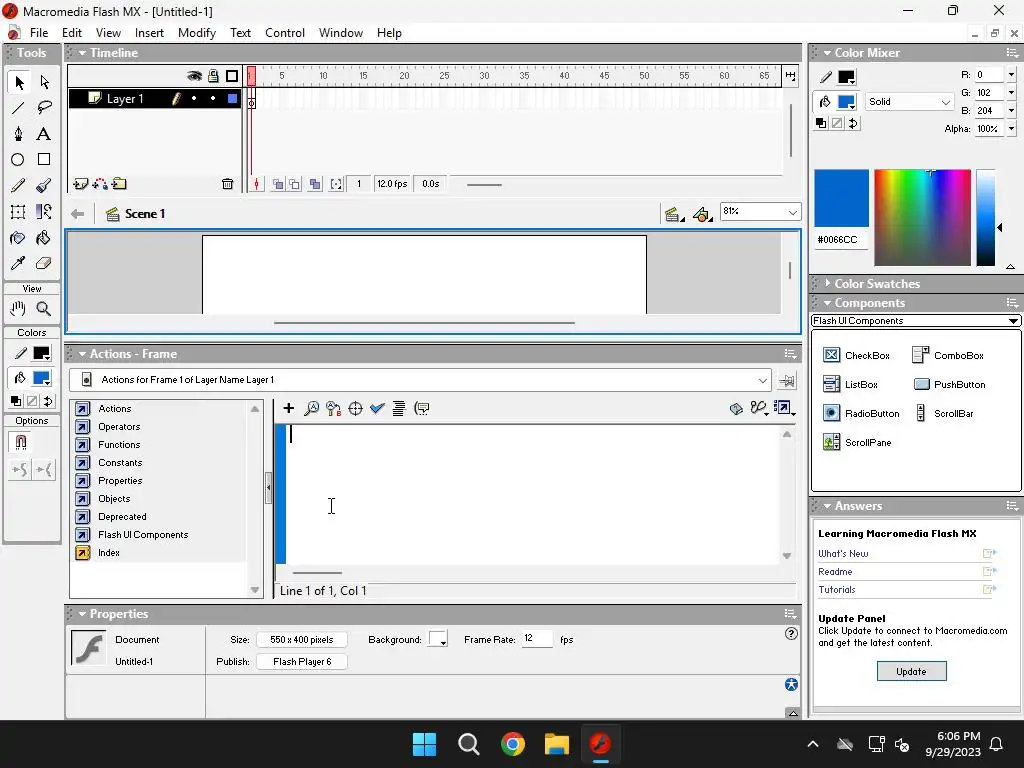Click the Insert Layer icon
This screenshot has width=1024, height=768.
point(80,184)
